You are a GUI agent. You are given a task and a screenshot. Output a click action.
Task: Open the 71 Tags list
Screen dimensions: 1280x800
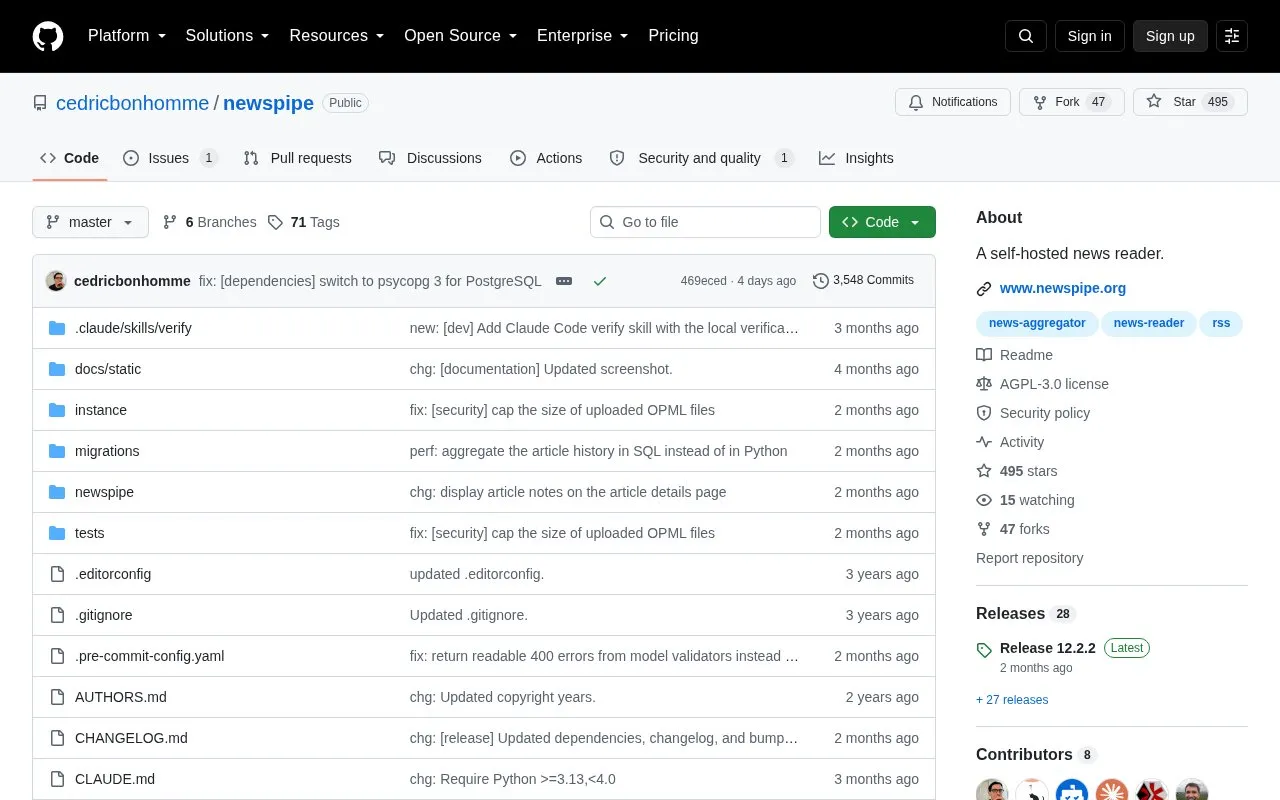(304, 222)
